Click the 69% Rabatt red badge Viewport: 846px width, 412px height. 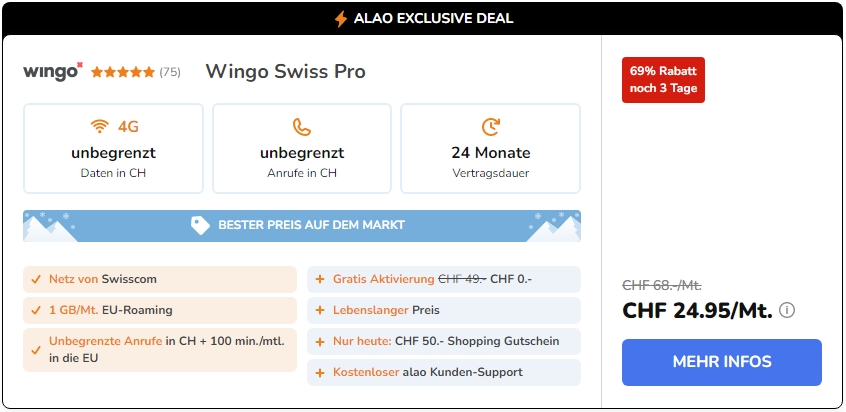663,80
